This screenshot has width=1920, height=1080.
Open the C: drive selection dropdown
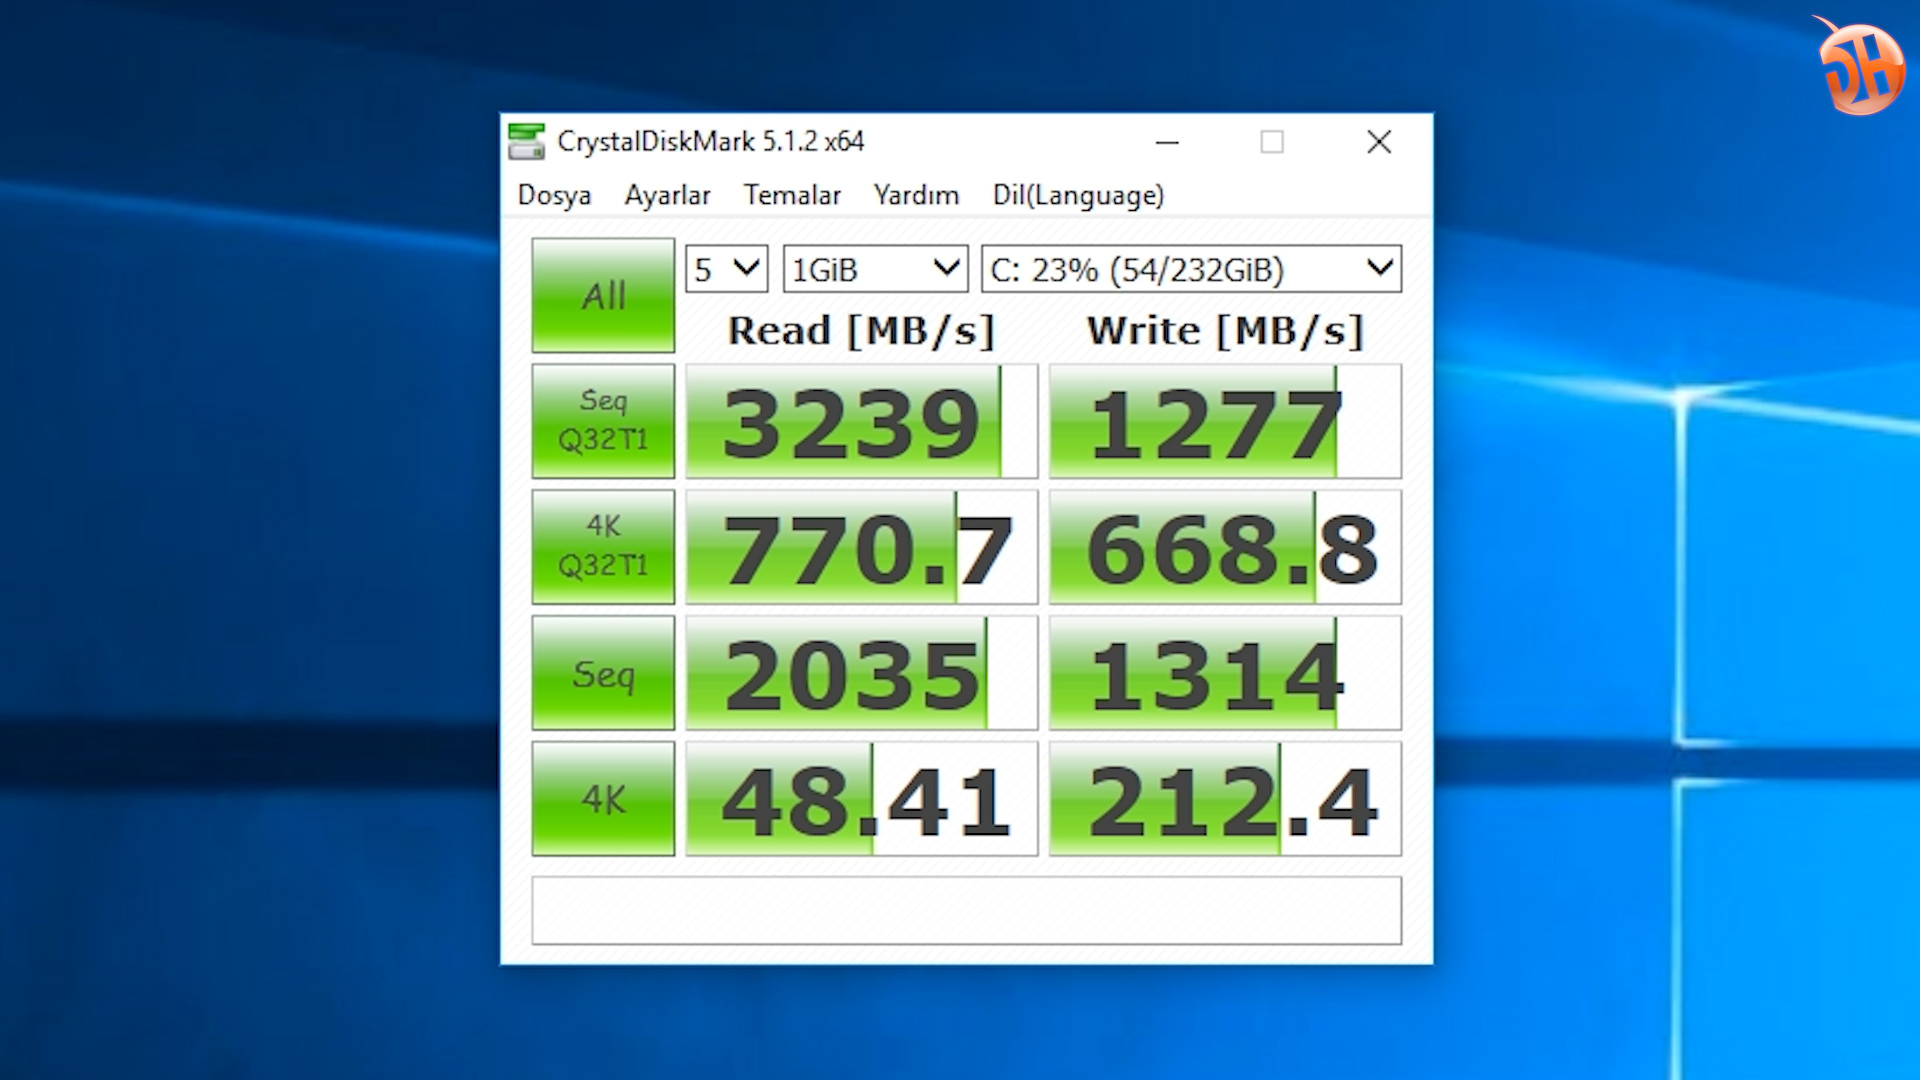coord(1191,269)
